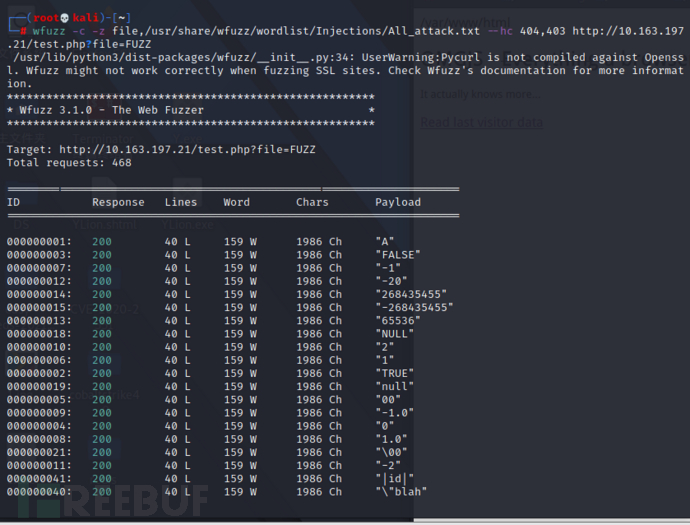Click the 'Chars' column header
Screen dimensions: 690x525
pos(312,202)
